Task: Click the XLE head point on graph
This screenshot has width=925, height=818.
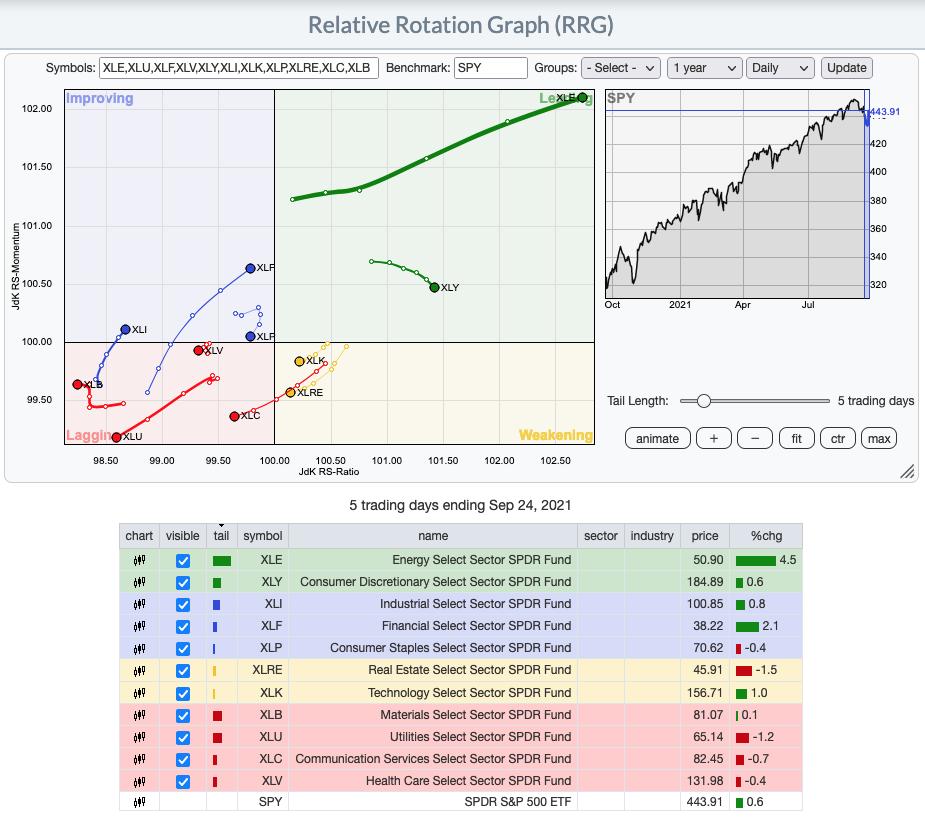Action: click(582, 97)
